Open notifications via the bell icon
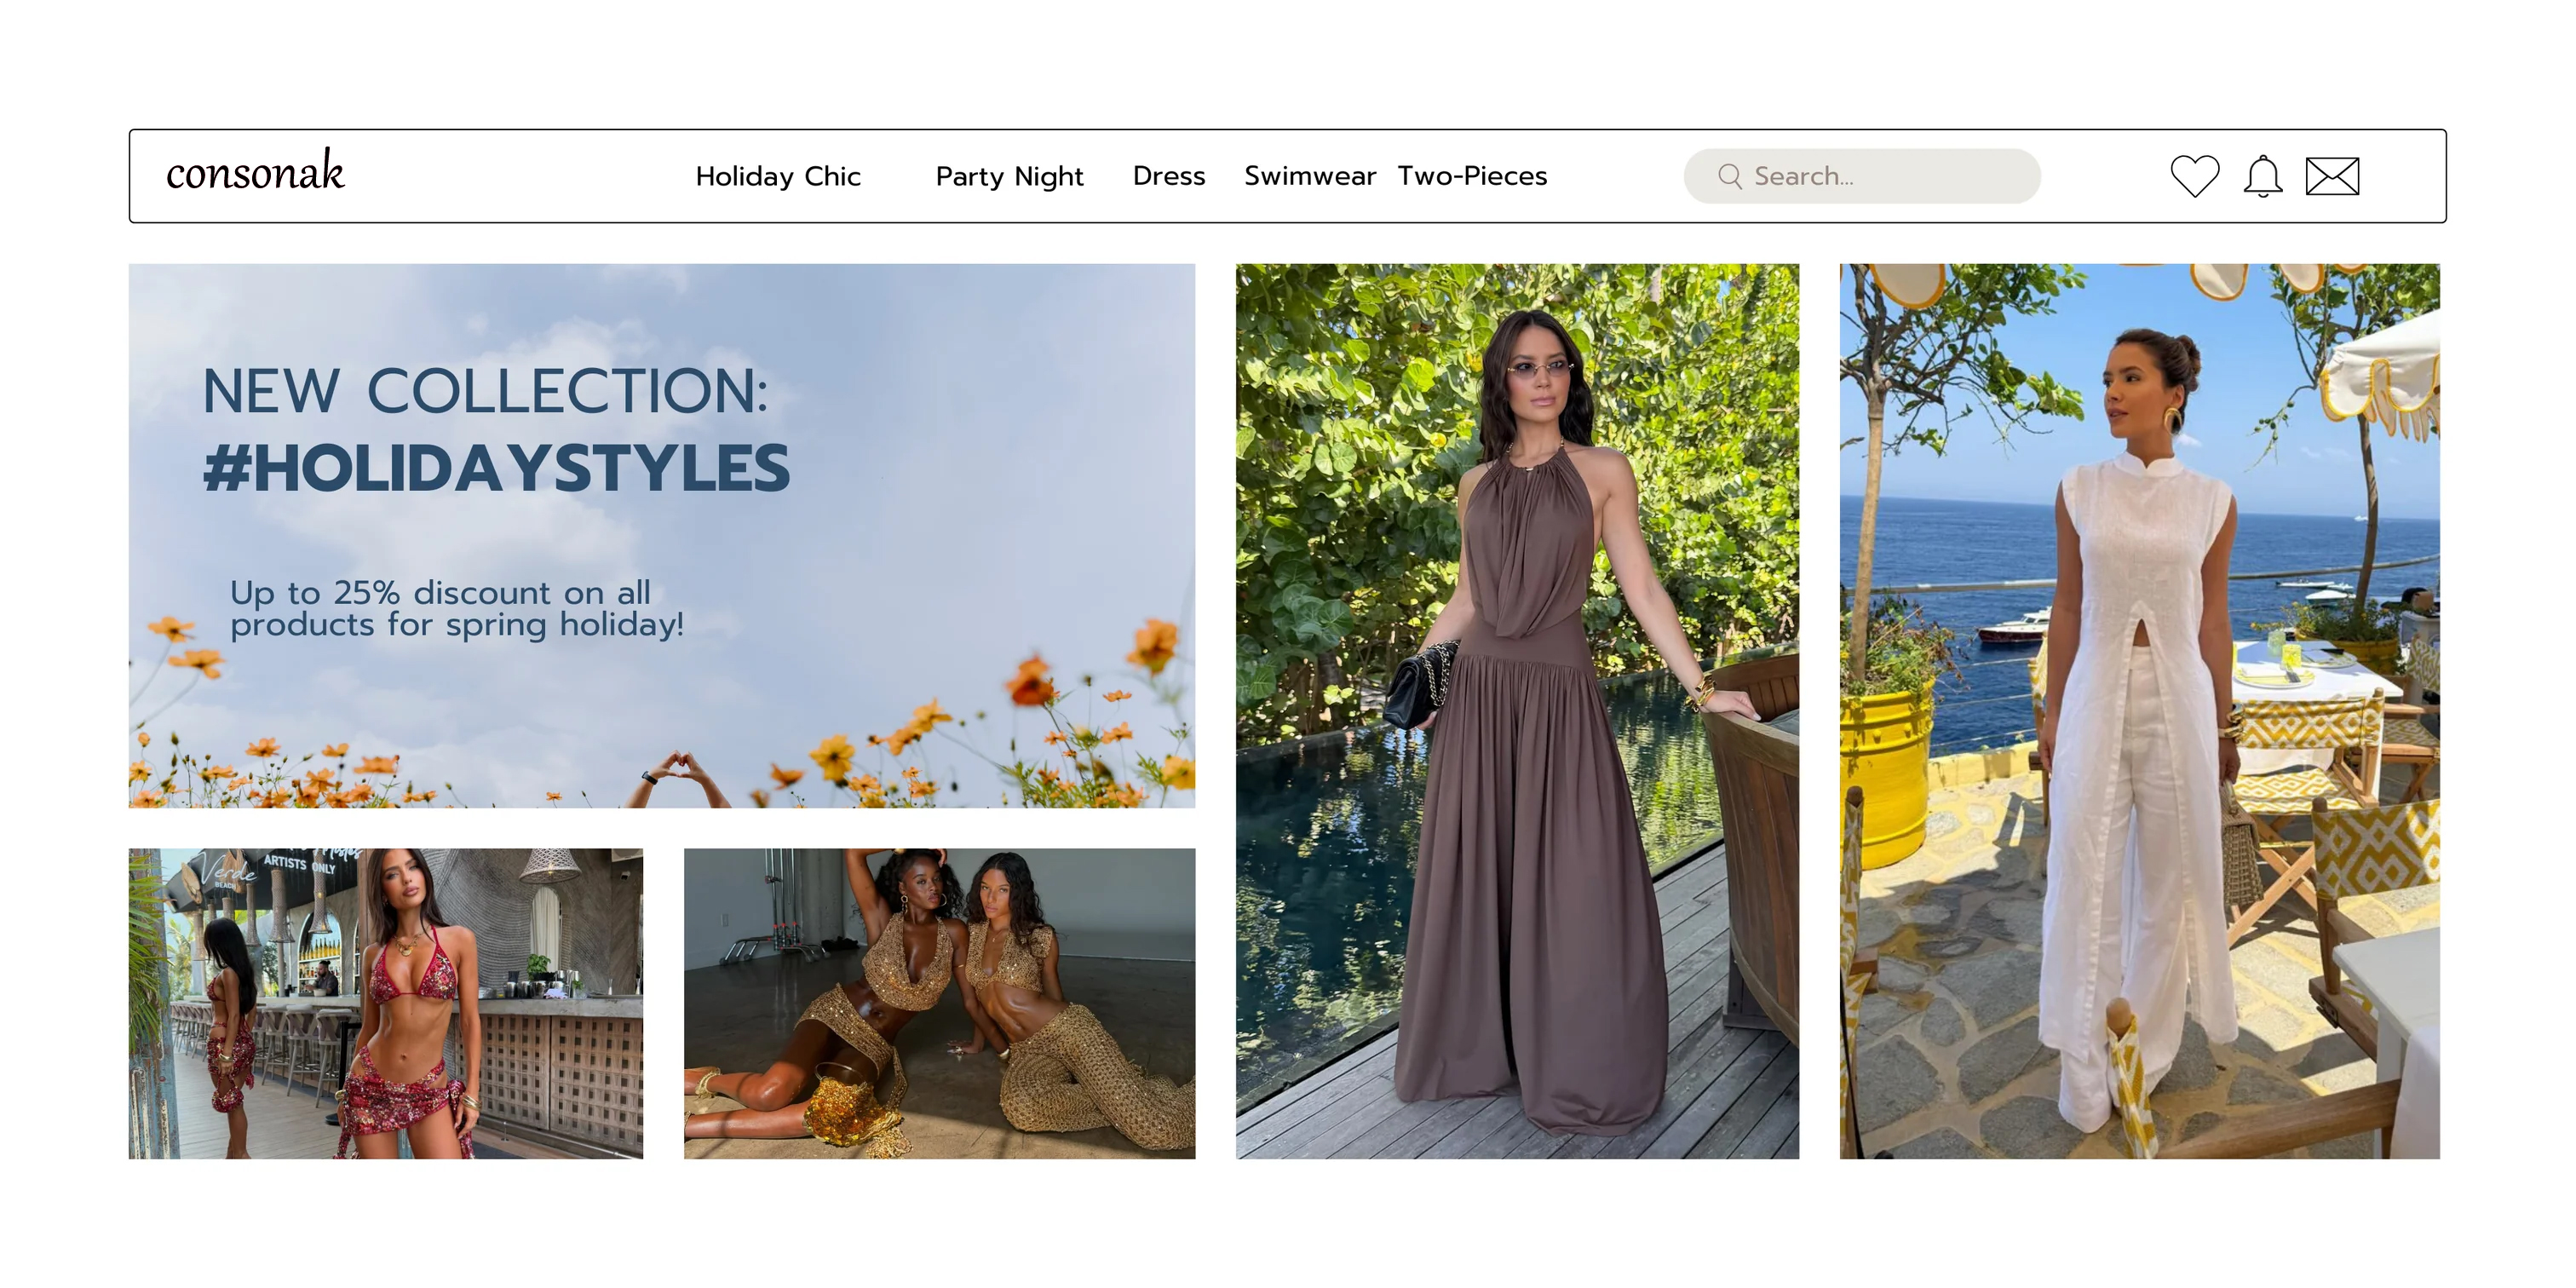Viewport: 2576px width, 1288px height. point(2262,176)
